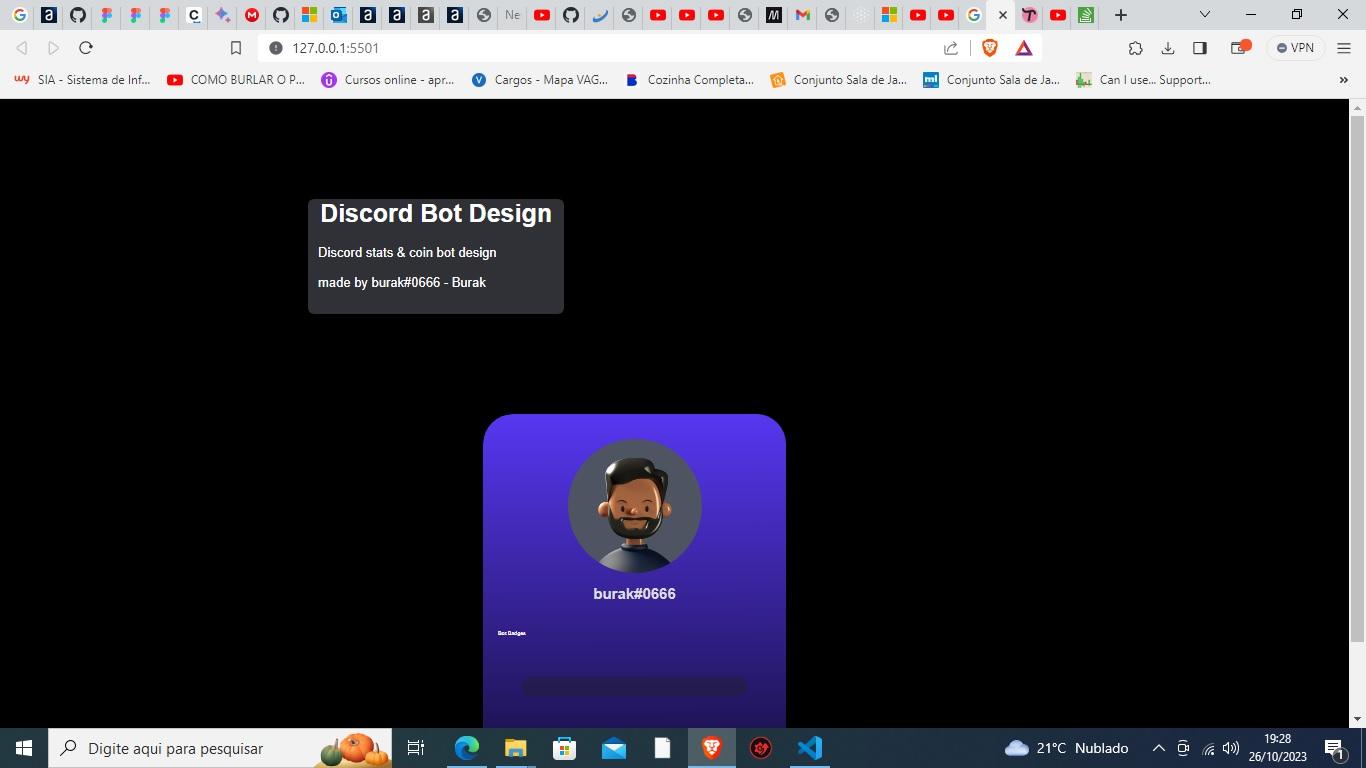
Task: Open the Brave Rewards triangle icon
Action: click(x=1024, y=48)
